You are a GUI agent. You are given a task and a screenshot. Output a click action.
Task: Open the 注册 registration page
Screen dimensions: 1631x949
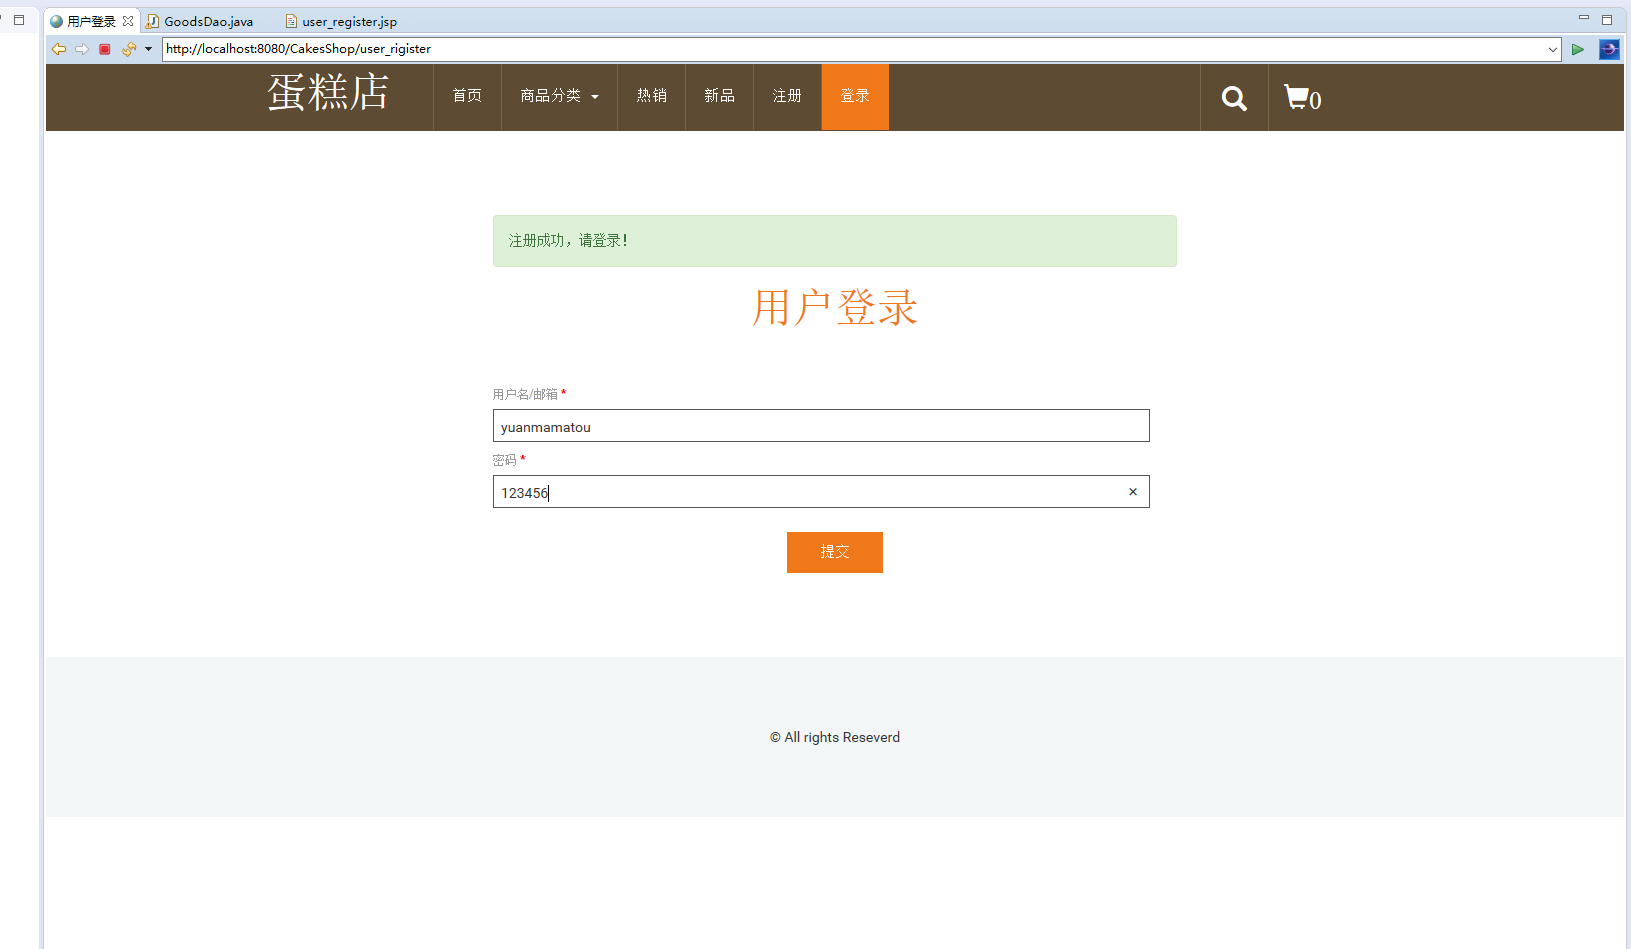tap(786, 96)
